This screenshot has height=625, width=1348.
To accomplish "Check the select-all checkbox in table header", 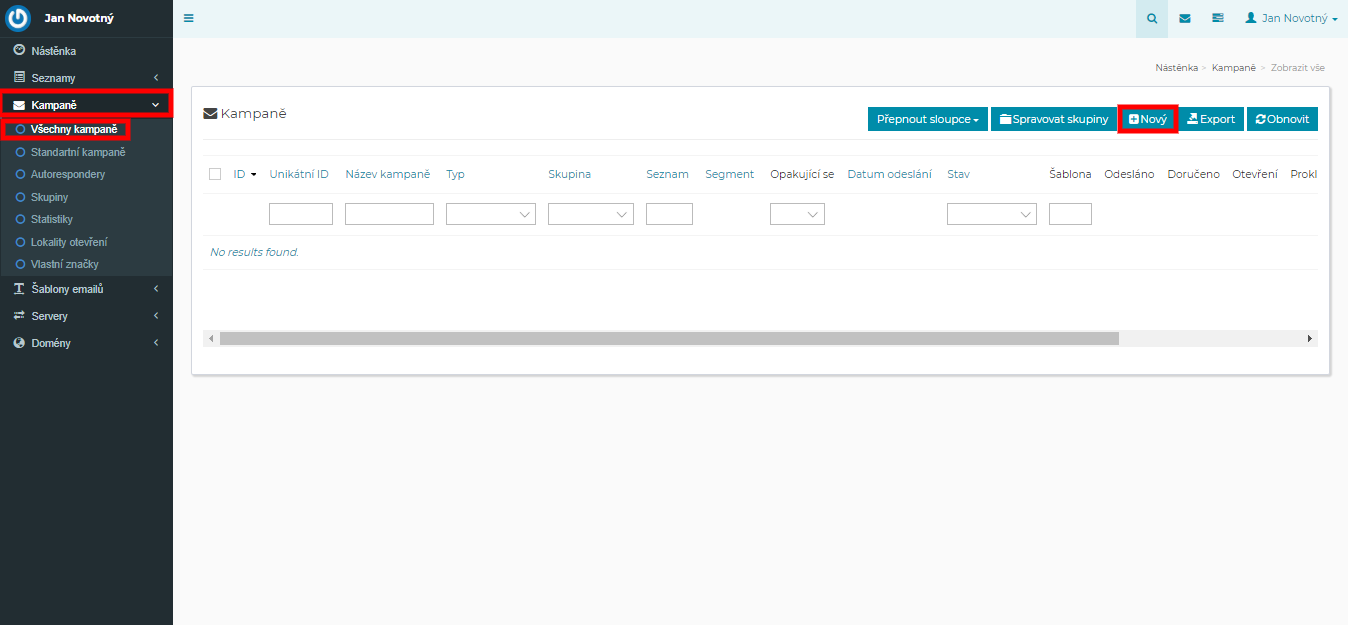I will click(215, 174).
